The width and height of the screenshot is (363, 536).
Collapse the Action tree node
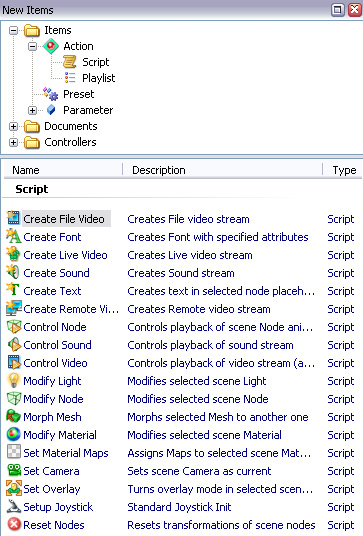(32, 46)
